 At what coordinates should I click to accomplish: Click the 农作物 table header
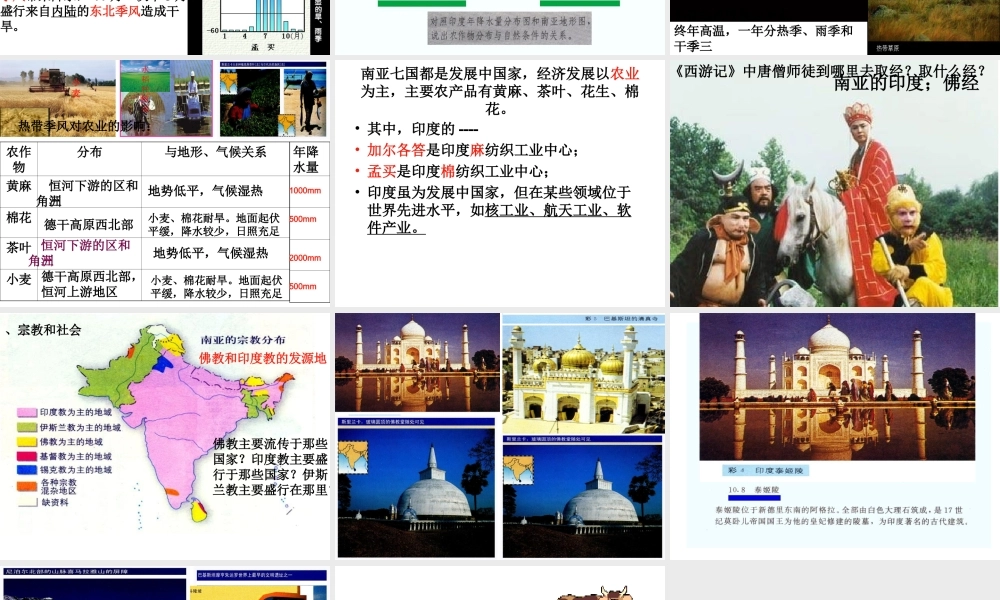coord(18,159)
